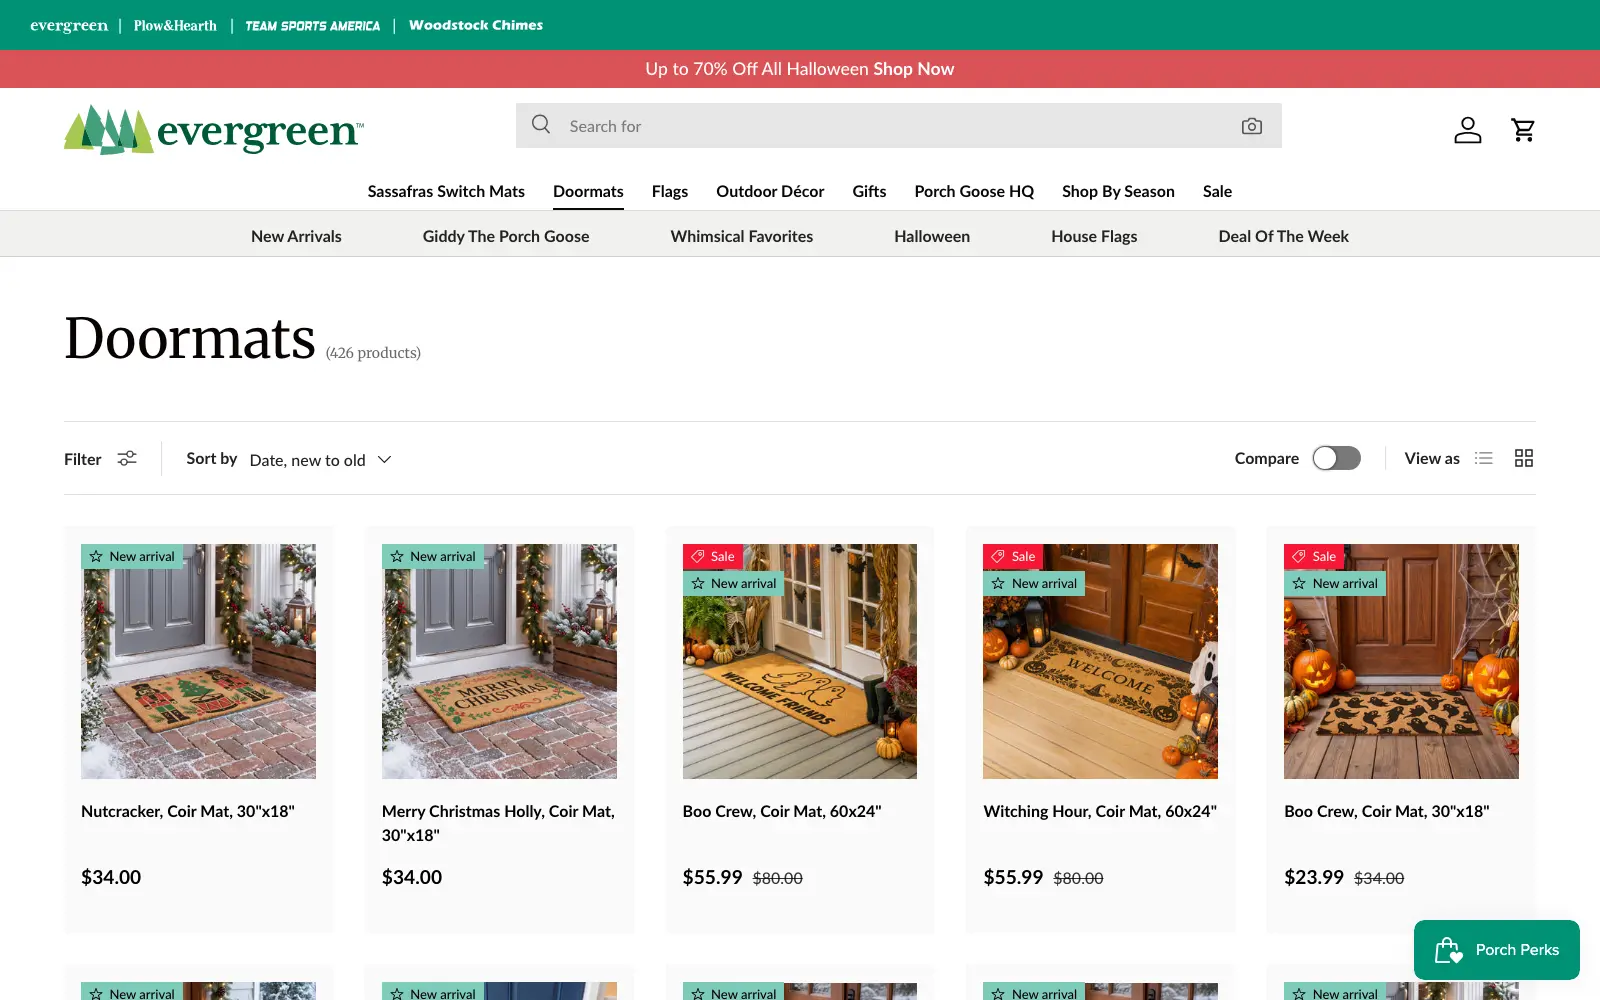Open Porch Perks rewards button
This screenshot has height=1000, width=1600.
coord(1496,950)
